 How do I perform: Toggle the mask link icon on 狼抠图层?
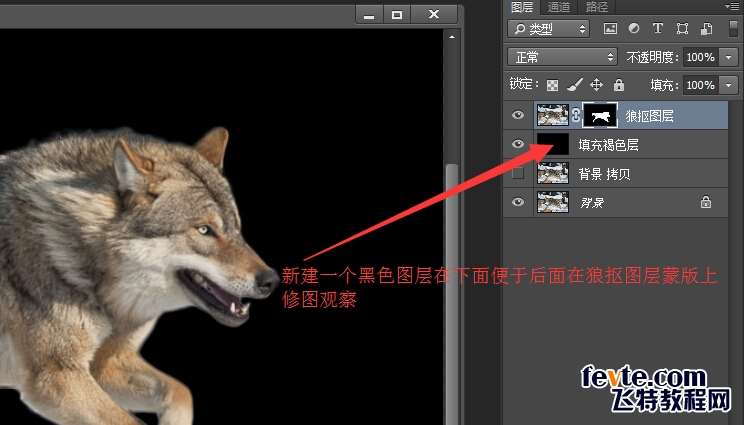(x=576, y=115)
